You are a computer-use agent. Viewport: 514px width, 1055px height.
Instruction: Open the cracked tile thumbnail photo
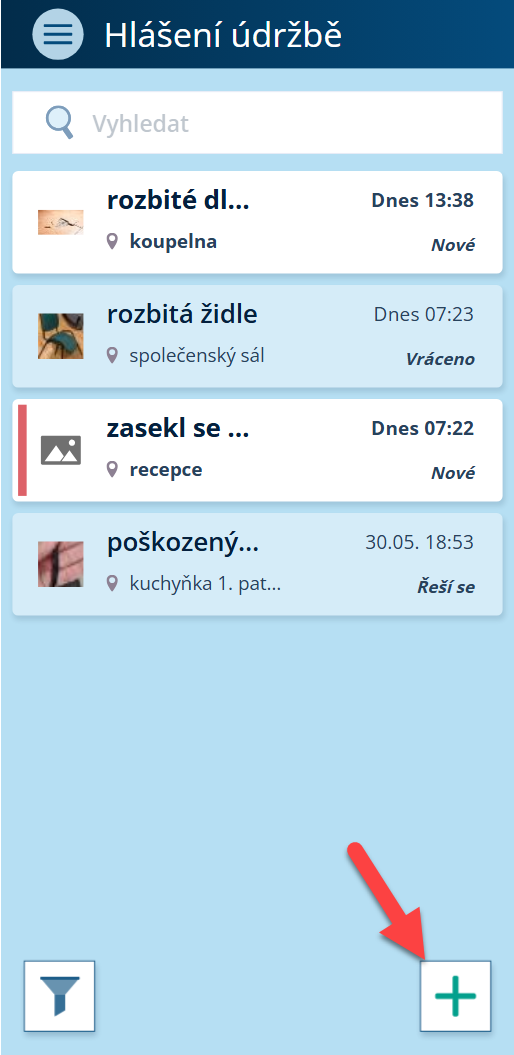tap(61, 222)
